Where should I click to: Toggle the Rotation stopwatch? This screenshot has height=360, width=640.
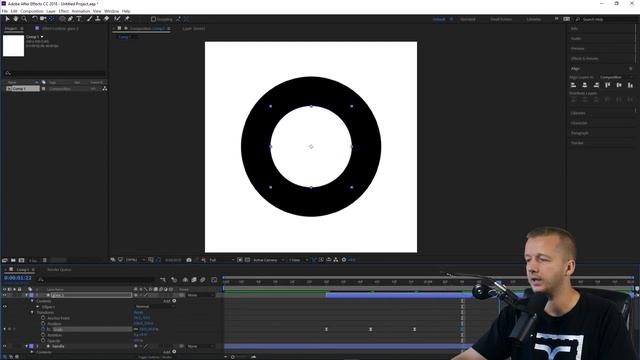[43, 335]
